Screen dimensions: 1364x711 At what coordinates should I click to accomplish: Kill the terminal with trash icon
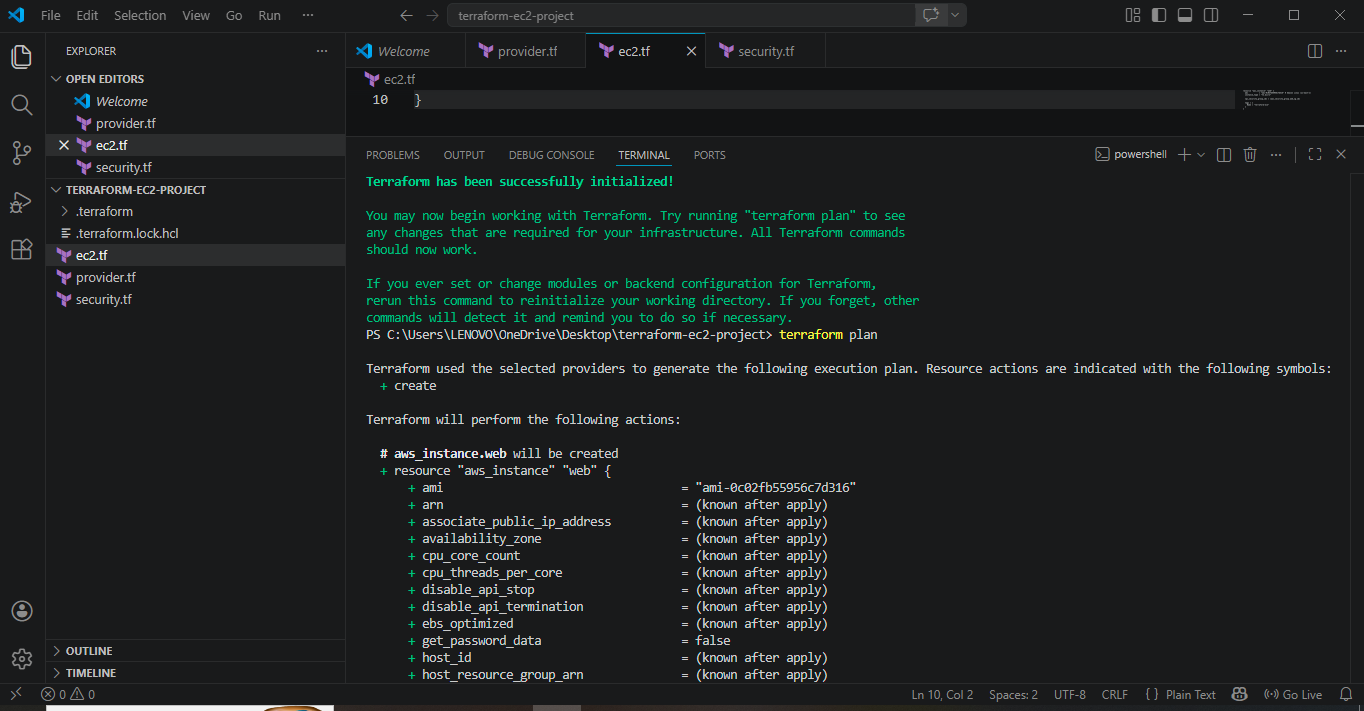(1250, 155)
